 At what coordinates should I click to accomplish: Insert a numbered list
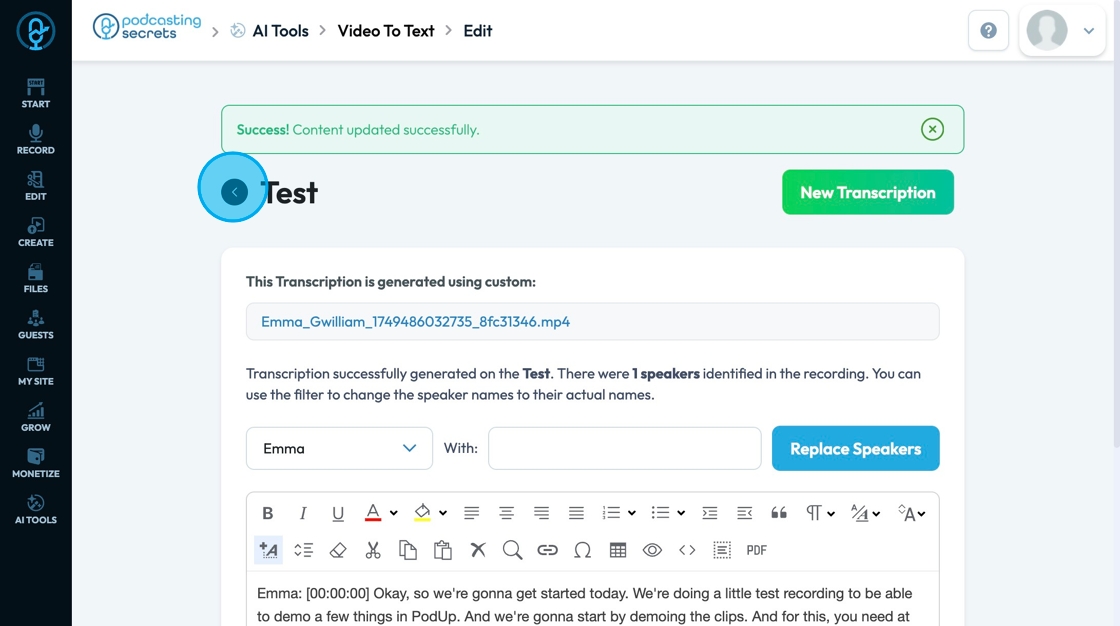[x=611, y=513]
